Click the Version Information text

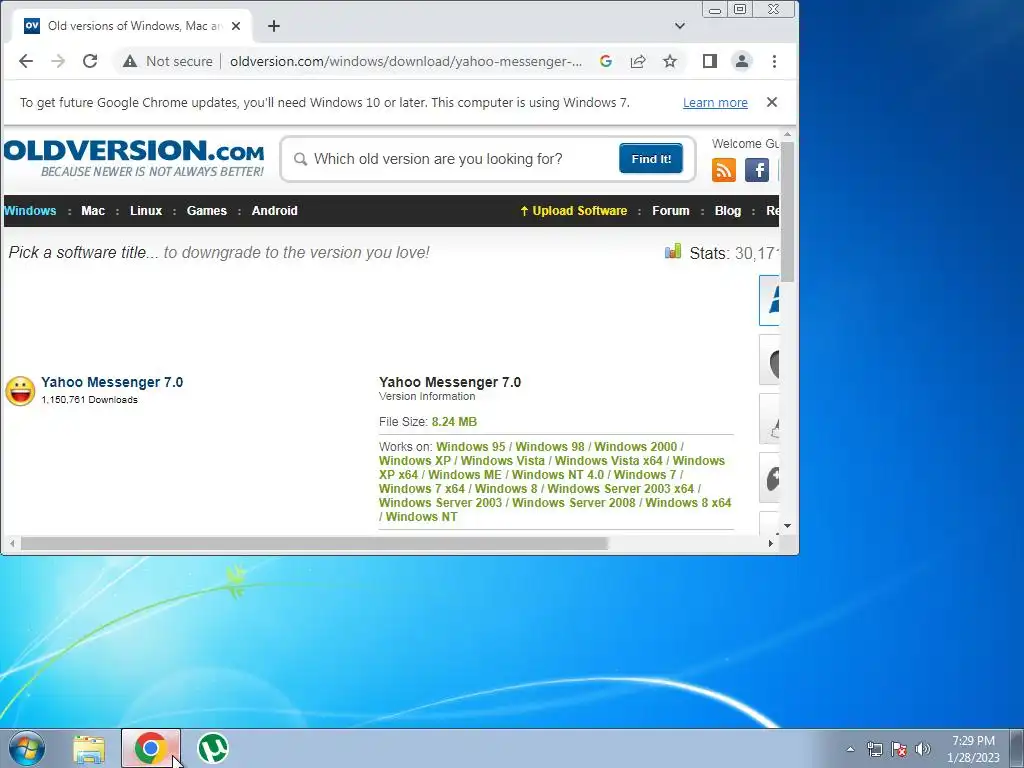pyautogui.click(x=427, y=396)
